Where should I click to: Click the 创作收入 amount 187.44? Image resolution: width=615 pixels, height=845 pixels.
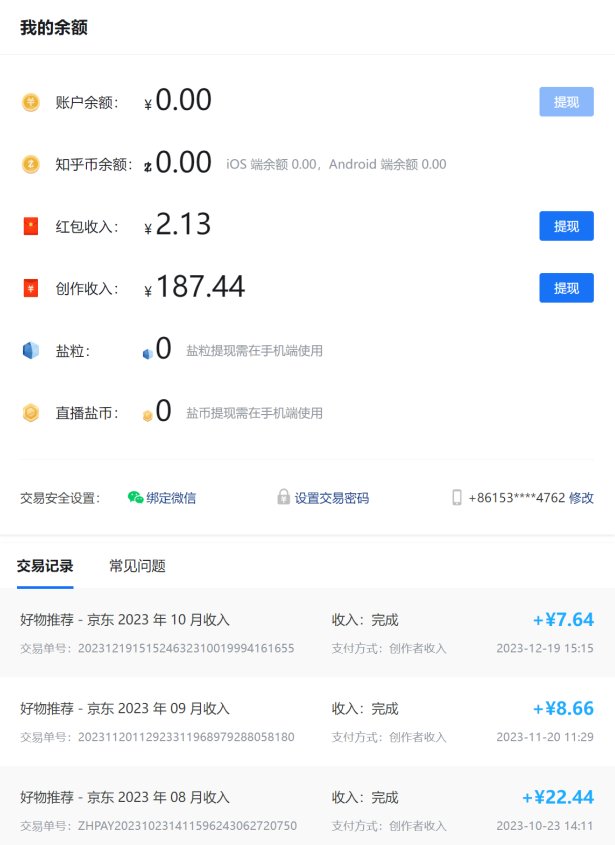click(x=201, y=286)
